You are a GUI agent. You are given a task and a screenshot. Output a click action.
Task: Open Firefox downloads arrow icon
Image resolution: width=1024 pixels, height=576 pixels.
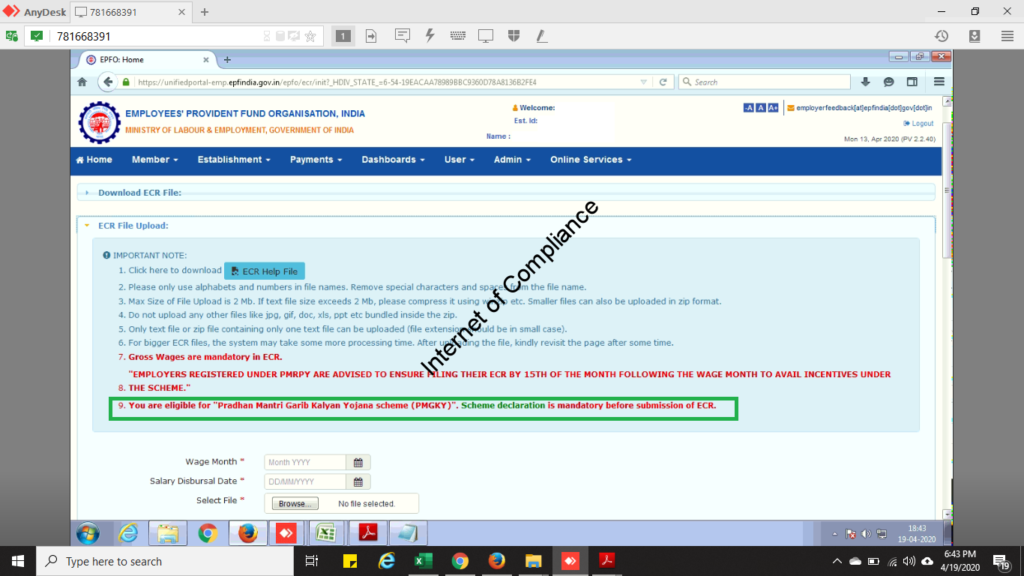click(865, 82)
